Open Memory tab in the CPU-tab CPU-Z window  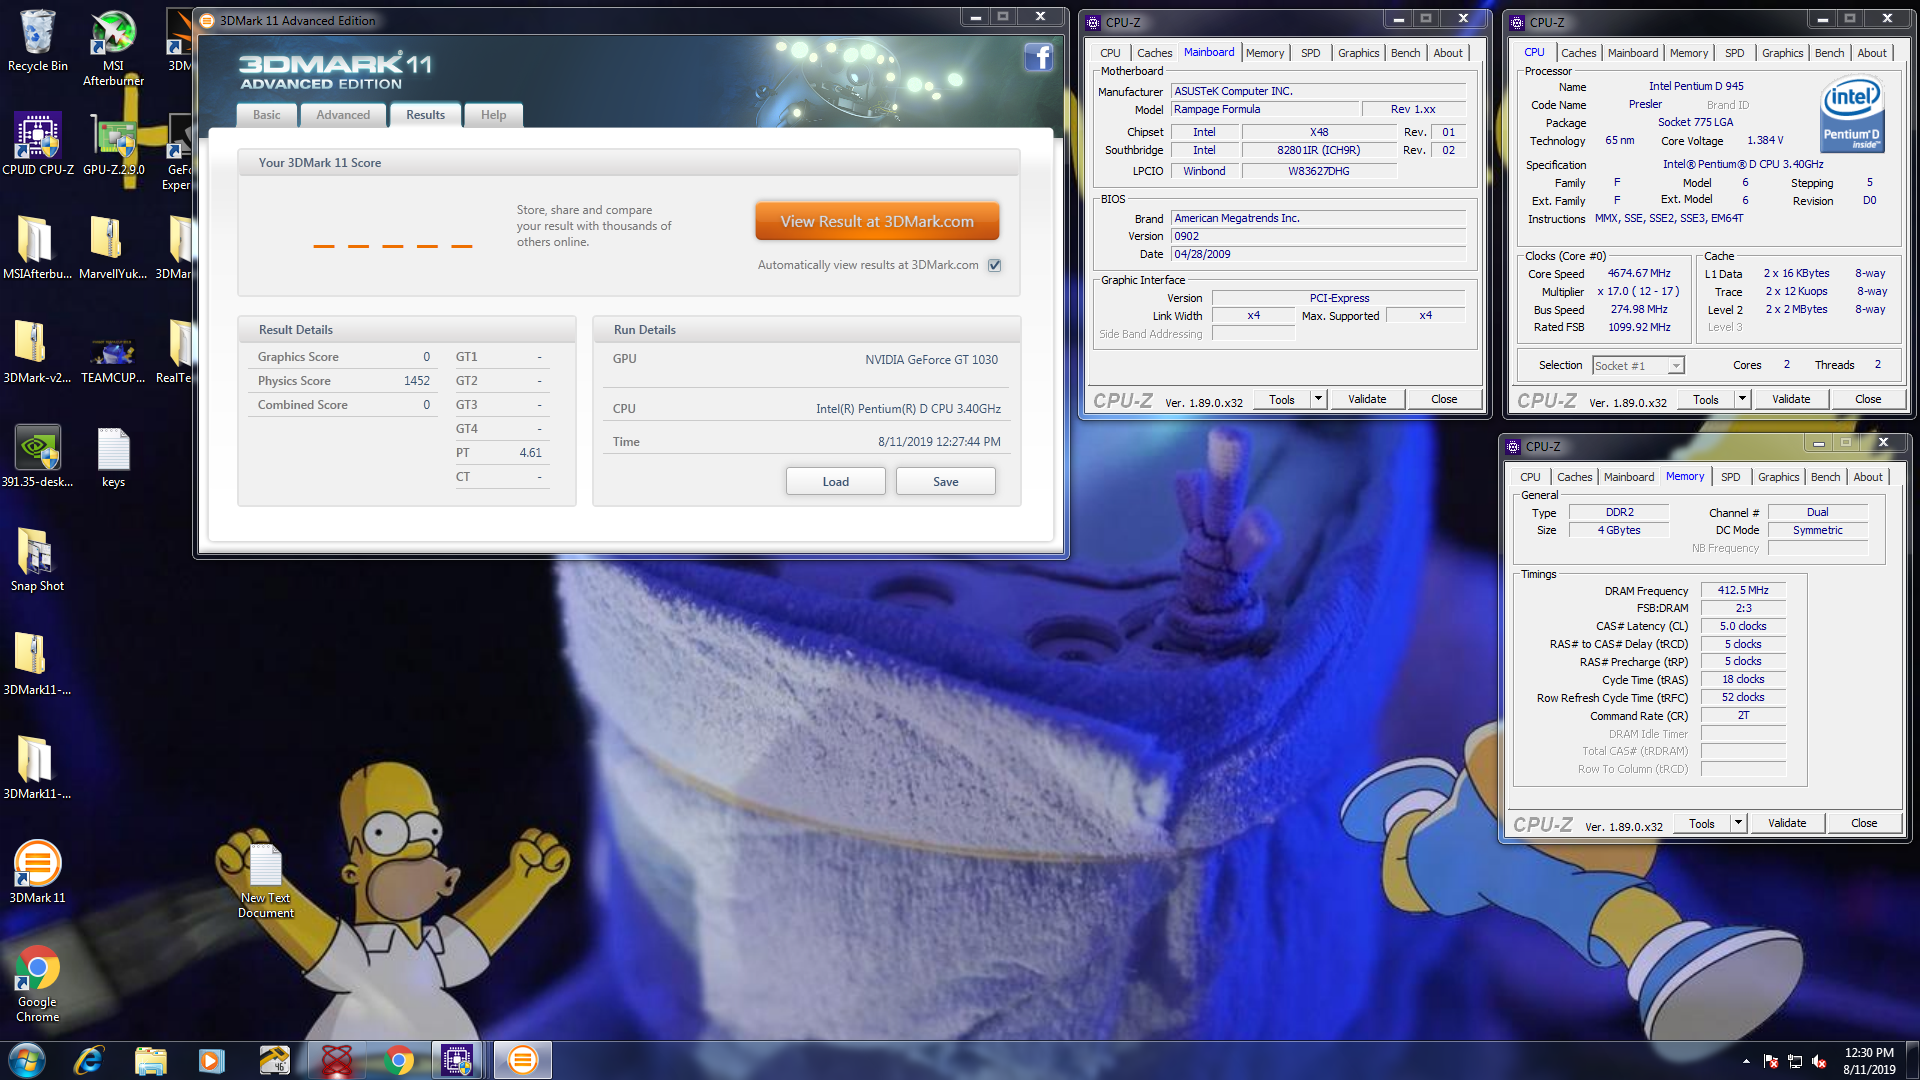[x=1688, y=53]
